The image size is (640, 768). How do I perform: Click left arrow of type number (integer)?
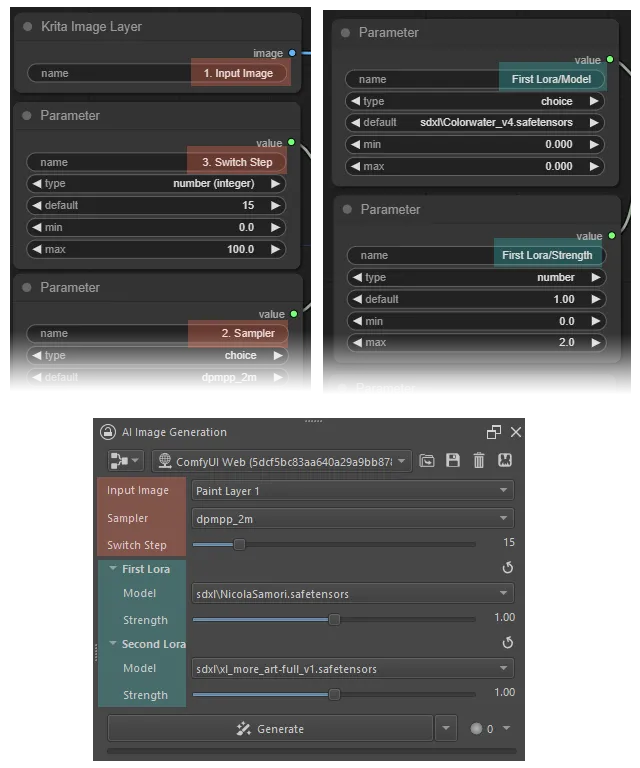tap(37, 184)
